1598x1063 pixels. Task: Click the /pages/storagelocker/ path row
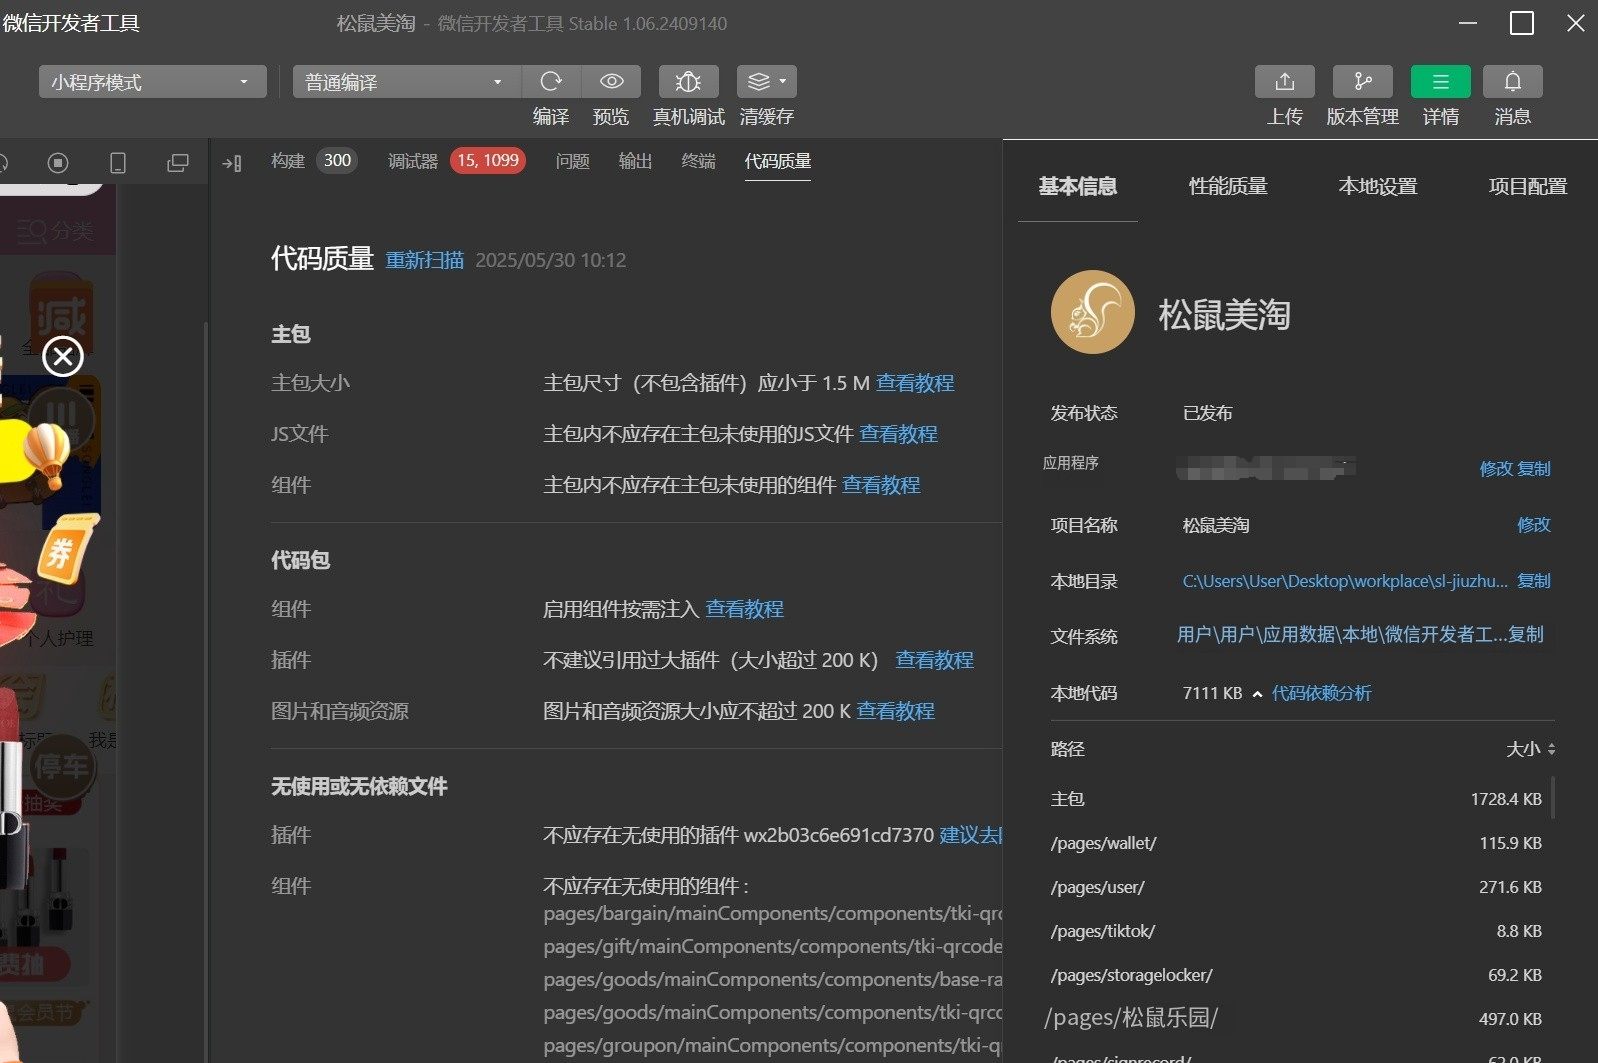click(x=1296, y=975)
